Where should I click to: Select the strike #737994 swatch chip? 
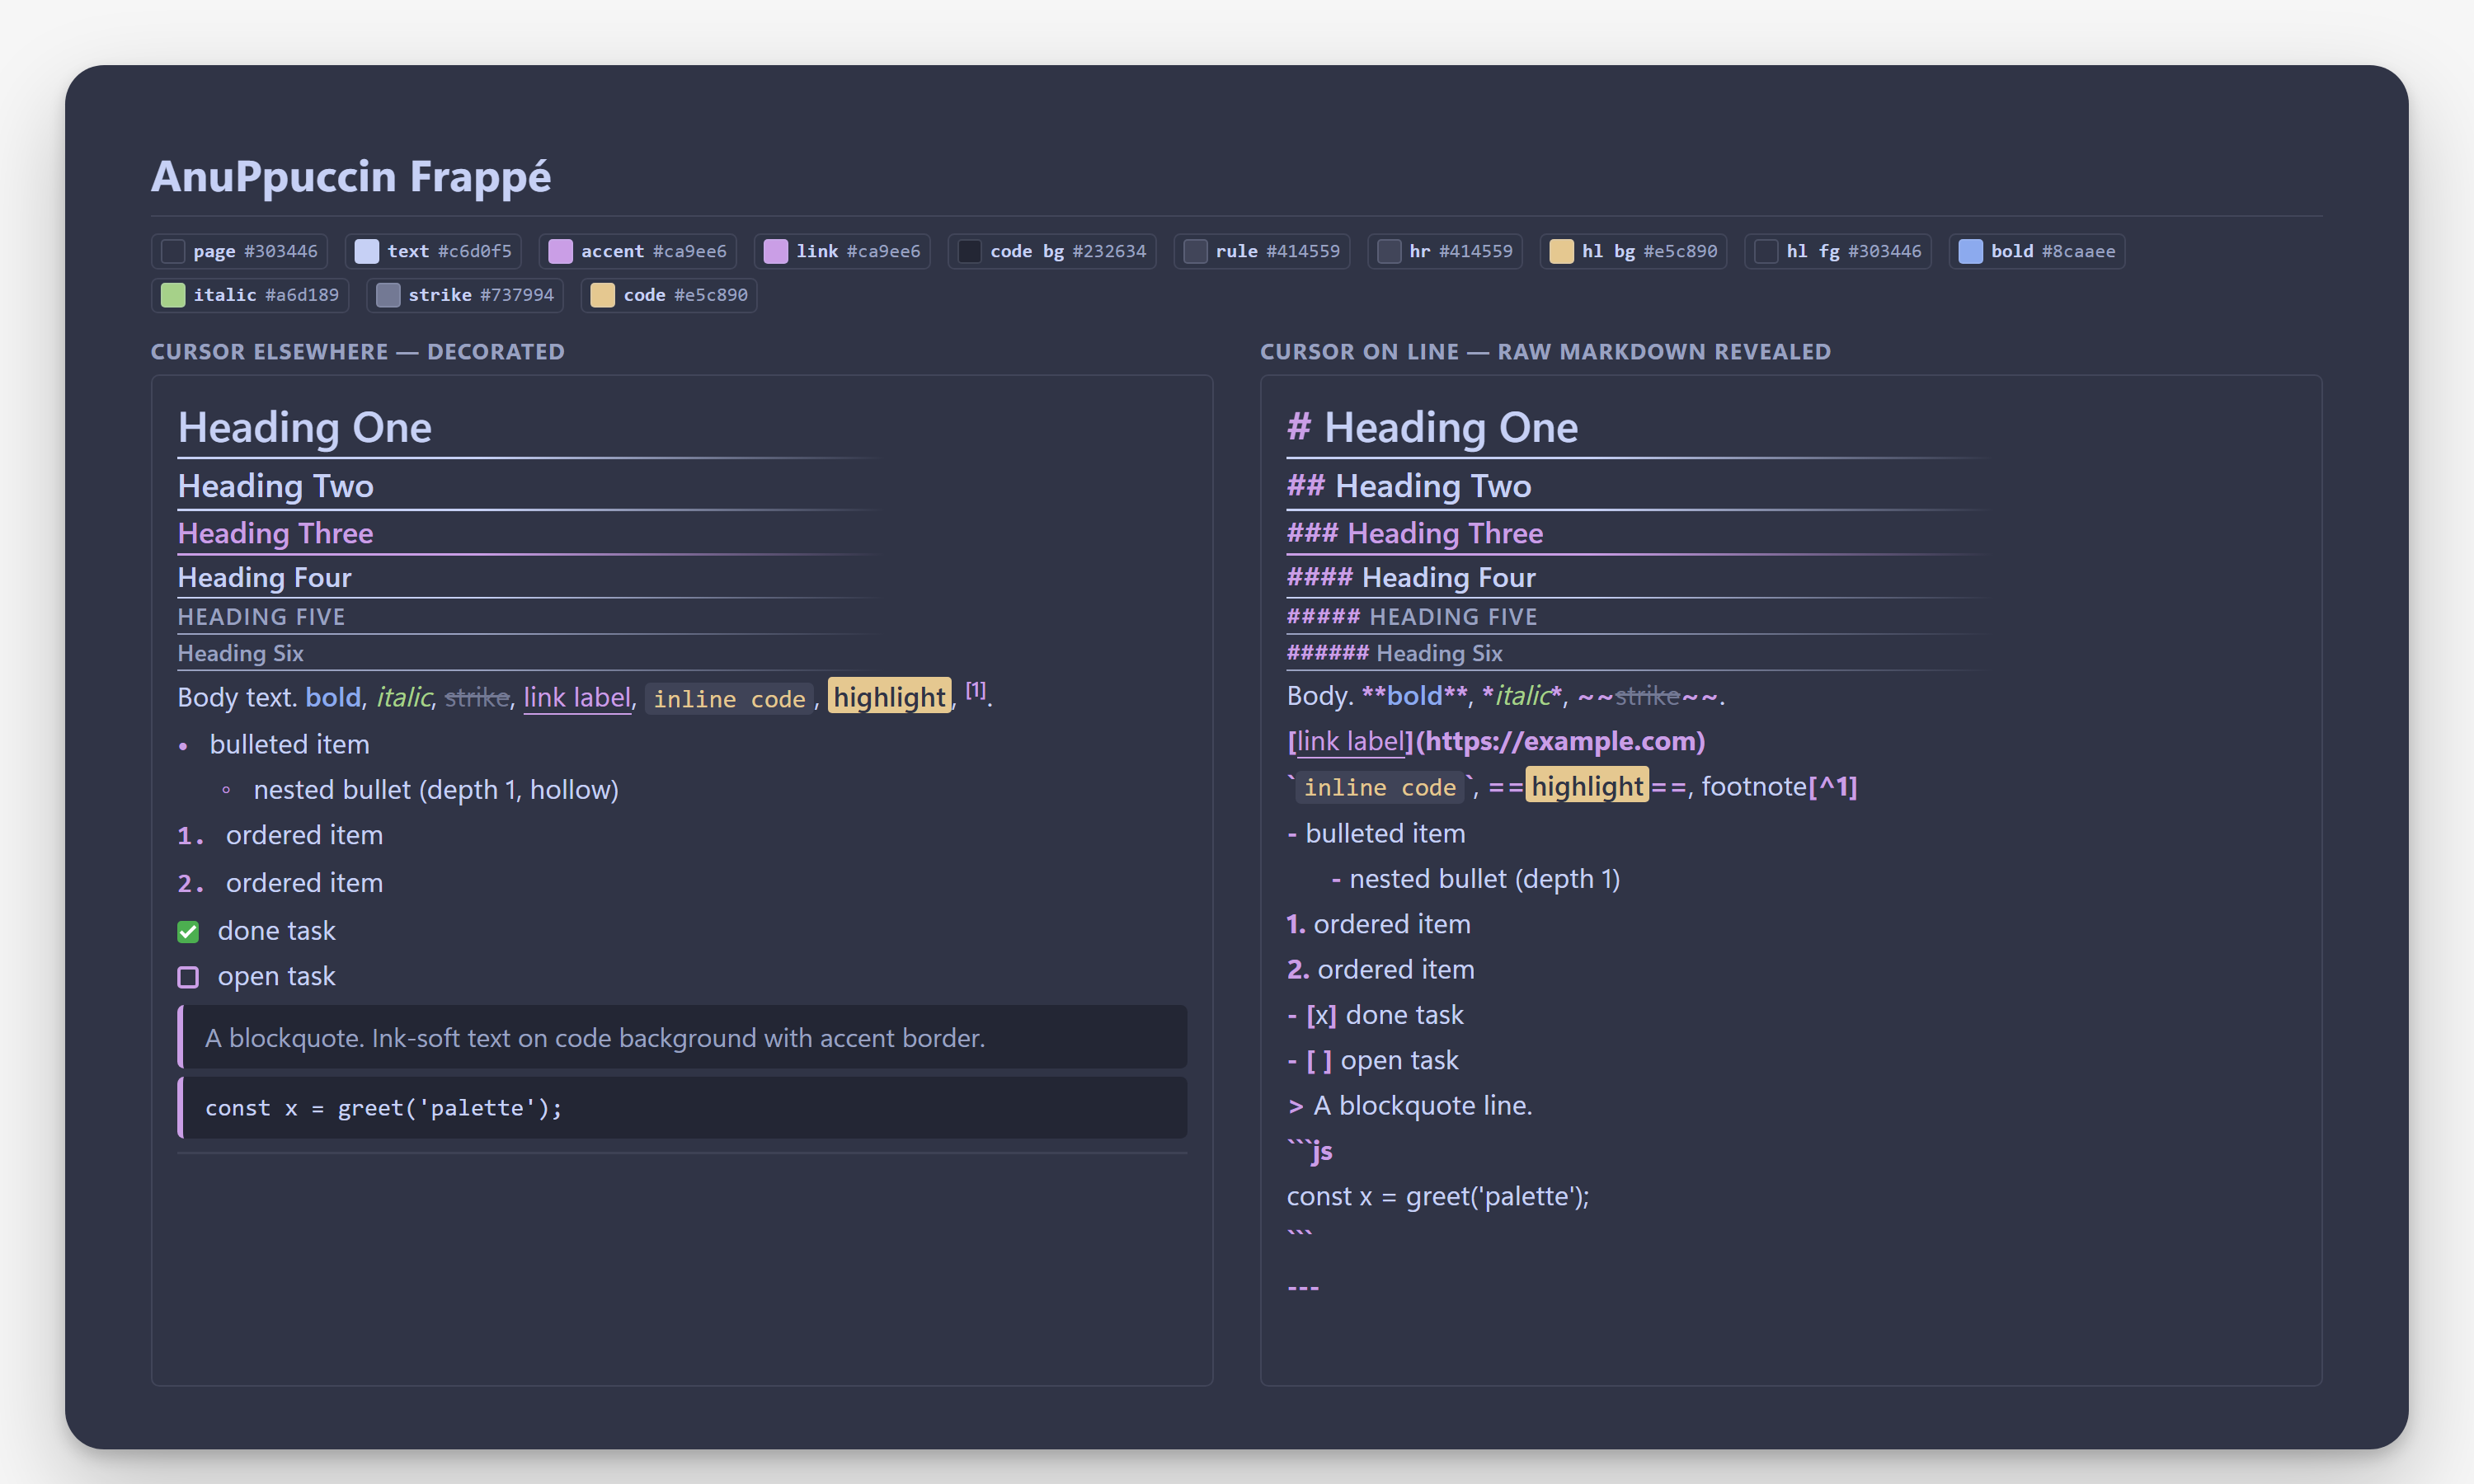pyautogui.click(x=465, y=295)
